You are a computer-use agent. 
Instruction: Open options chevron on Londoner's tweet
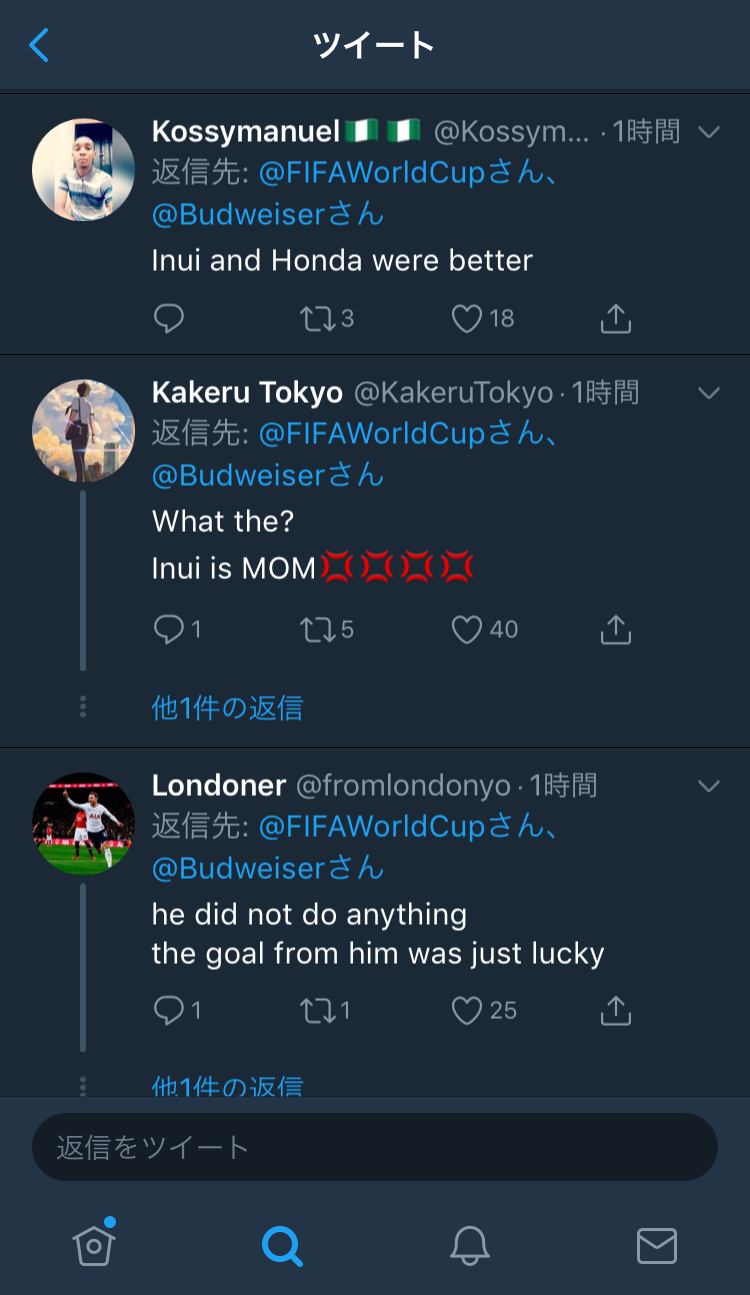pos(709,786)
